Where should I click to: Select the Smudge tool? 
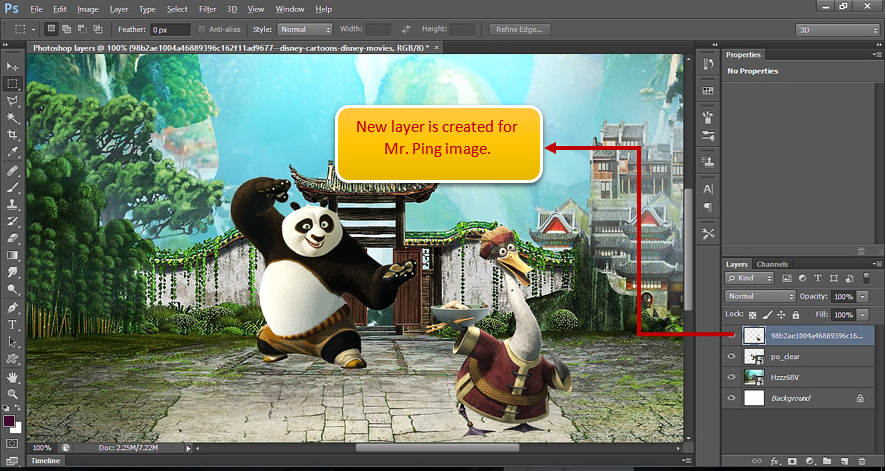[x=12, y=272]
